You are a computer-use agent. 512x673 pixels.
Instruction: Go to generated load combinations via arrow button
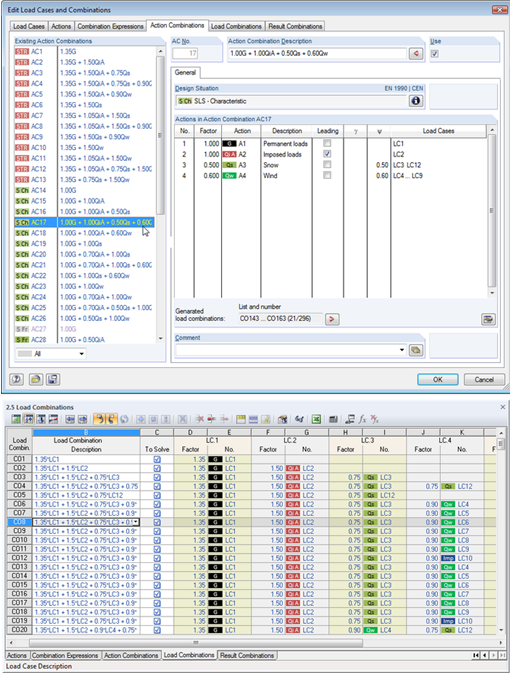(332, 319)
